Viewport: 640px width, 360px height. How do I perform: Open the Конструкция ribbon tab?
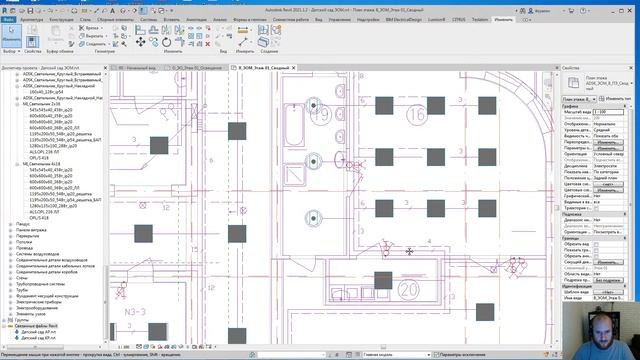click(x=61, y=20)
